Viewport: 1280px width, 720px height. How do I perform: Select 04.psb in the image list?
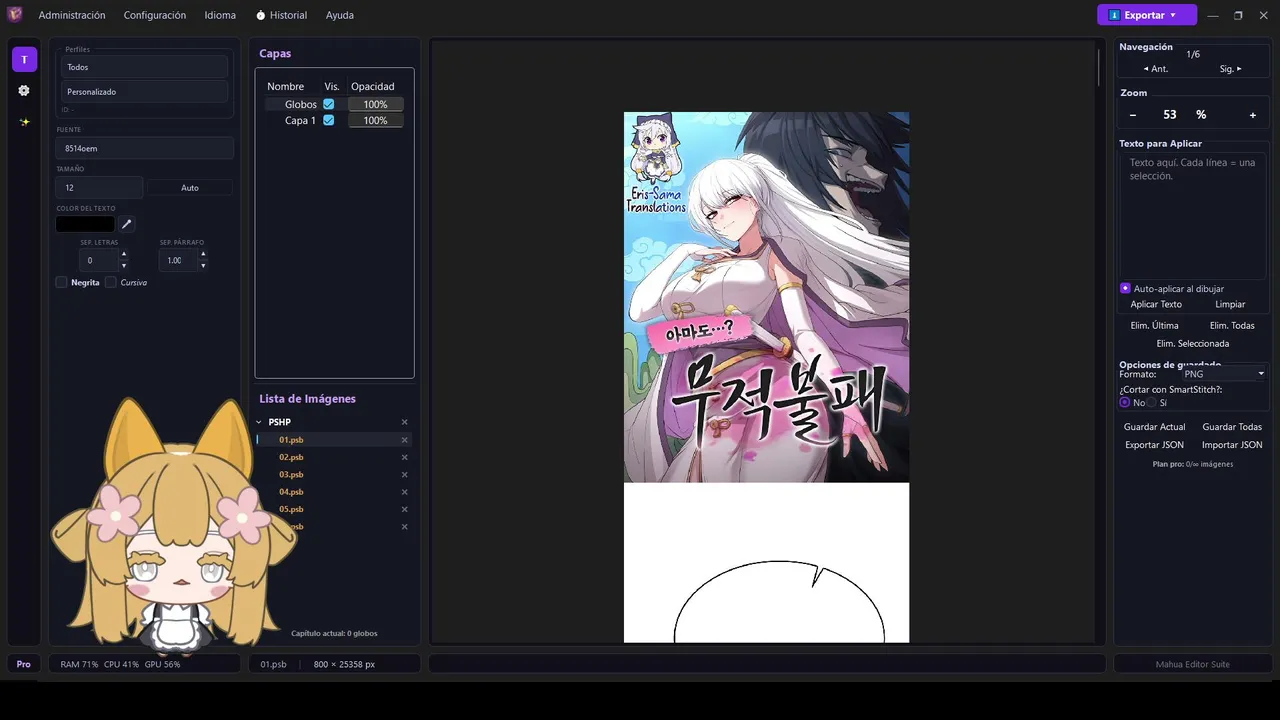coord(291,492)
